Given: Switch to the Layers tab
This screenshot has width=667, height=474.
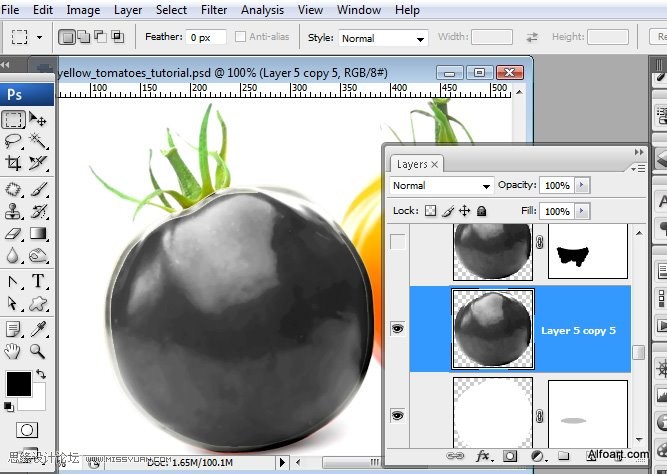Looking at the screenshot, I should click(412, 164).
